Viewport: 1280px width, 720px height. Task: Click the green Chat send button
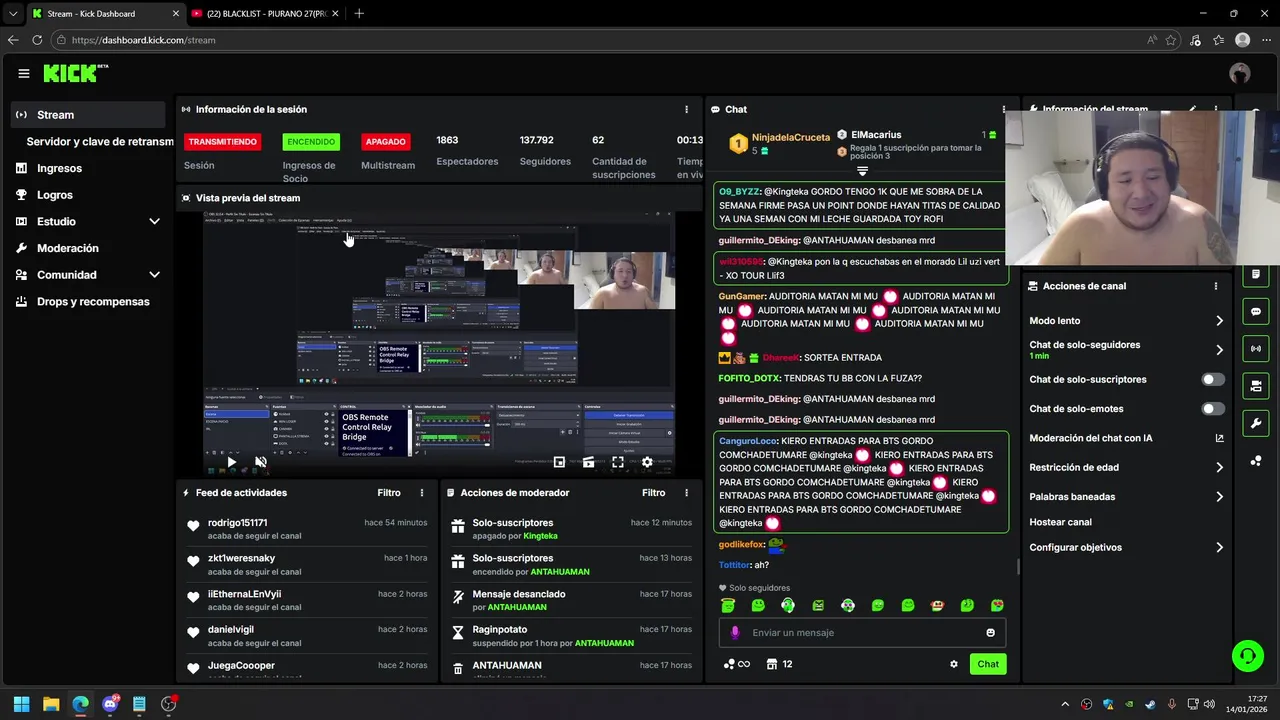988,664
